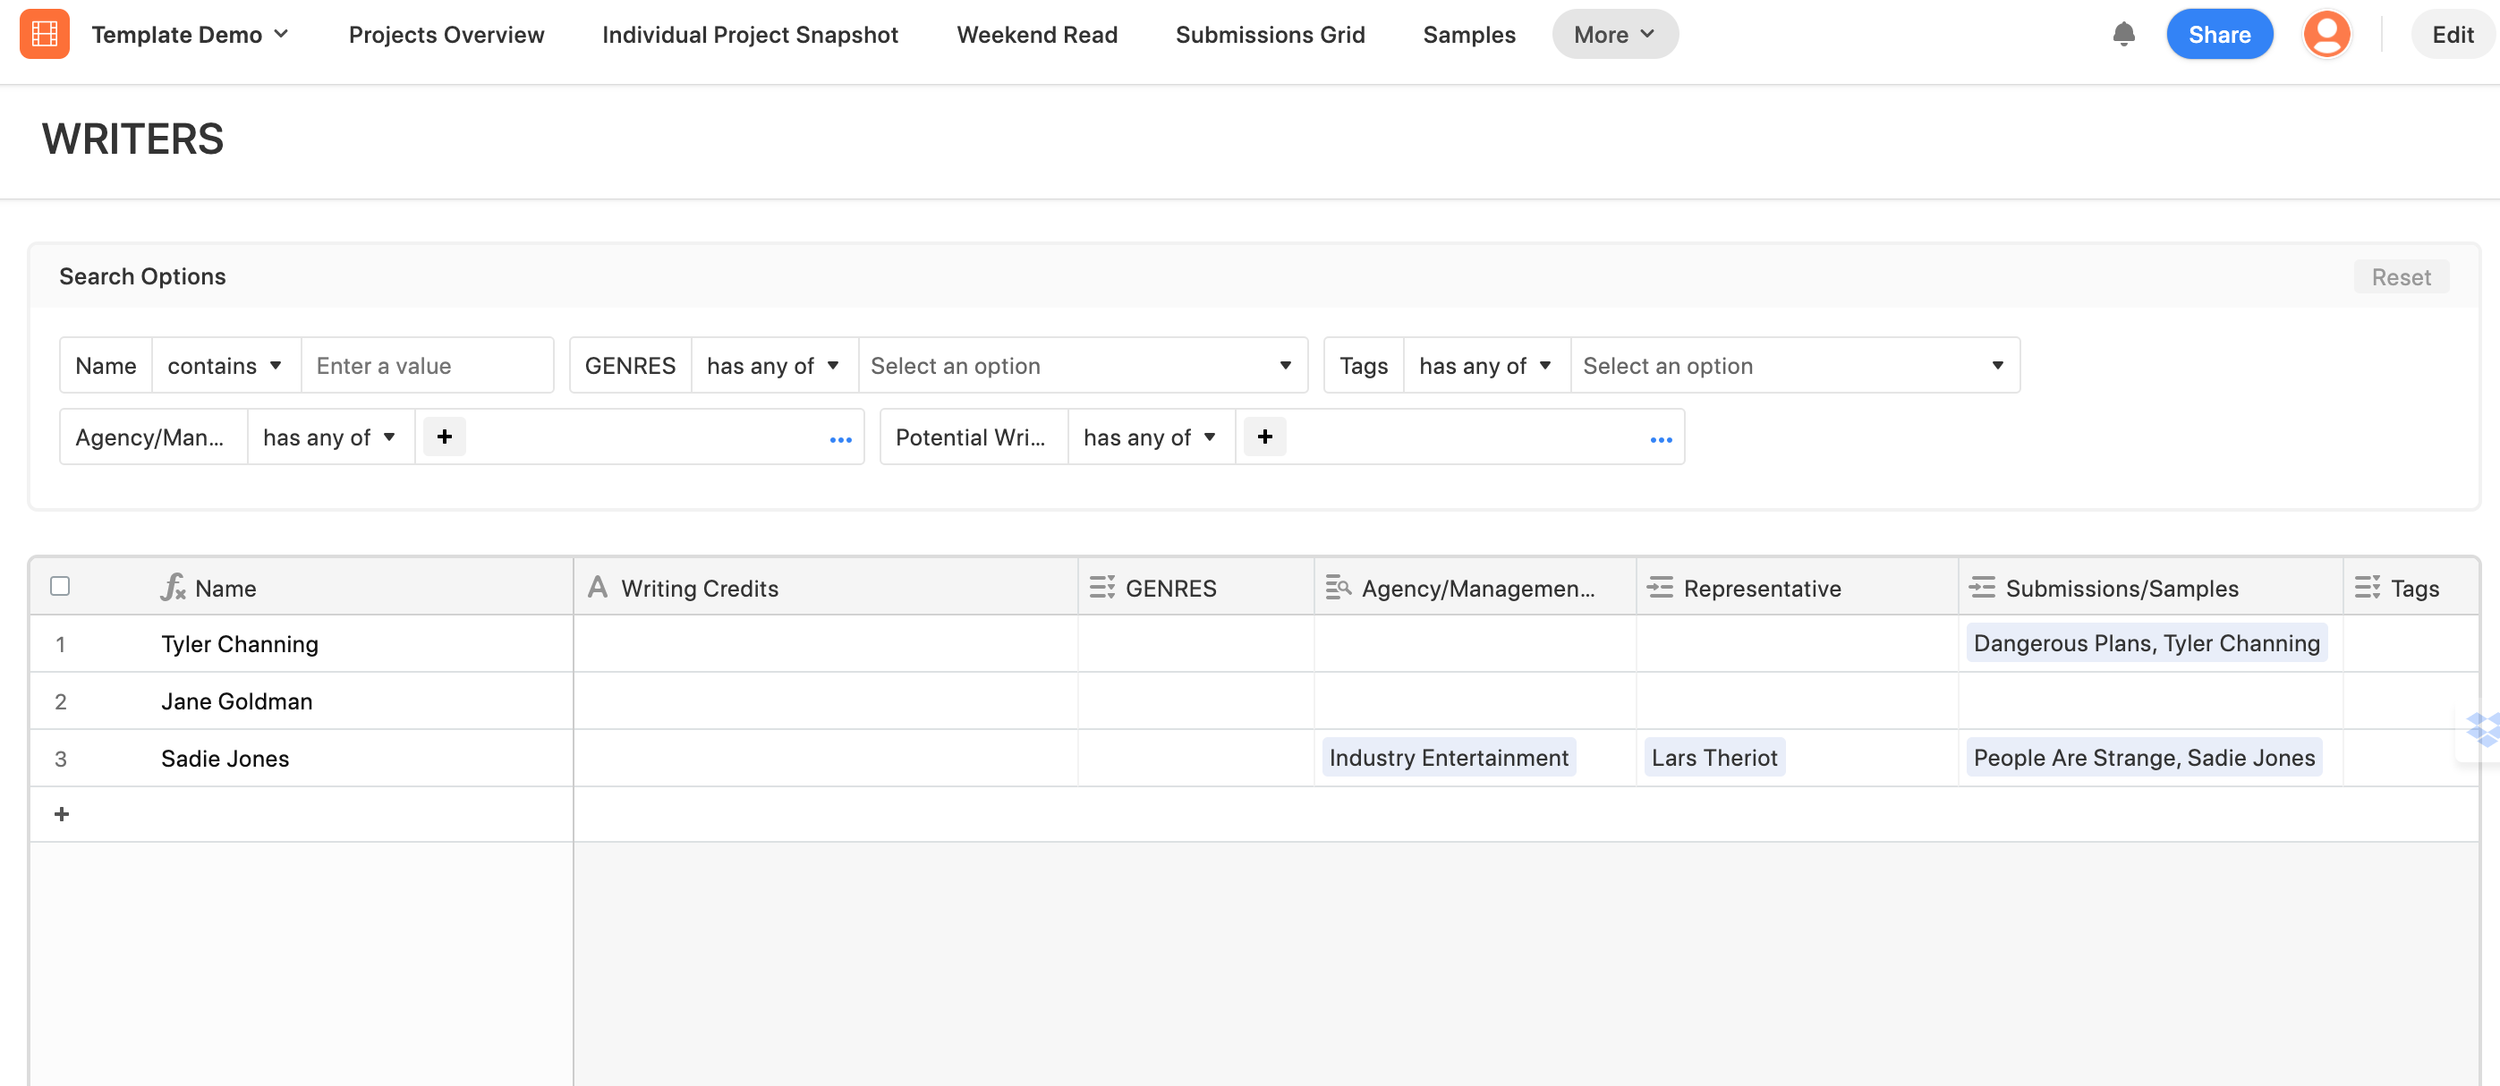The width and height of the screenshot is (2500, 1086).
Task: Switch to the Projects Overview tab
Action: click(x=446, y=34)
